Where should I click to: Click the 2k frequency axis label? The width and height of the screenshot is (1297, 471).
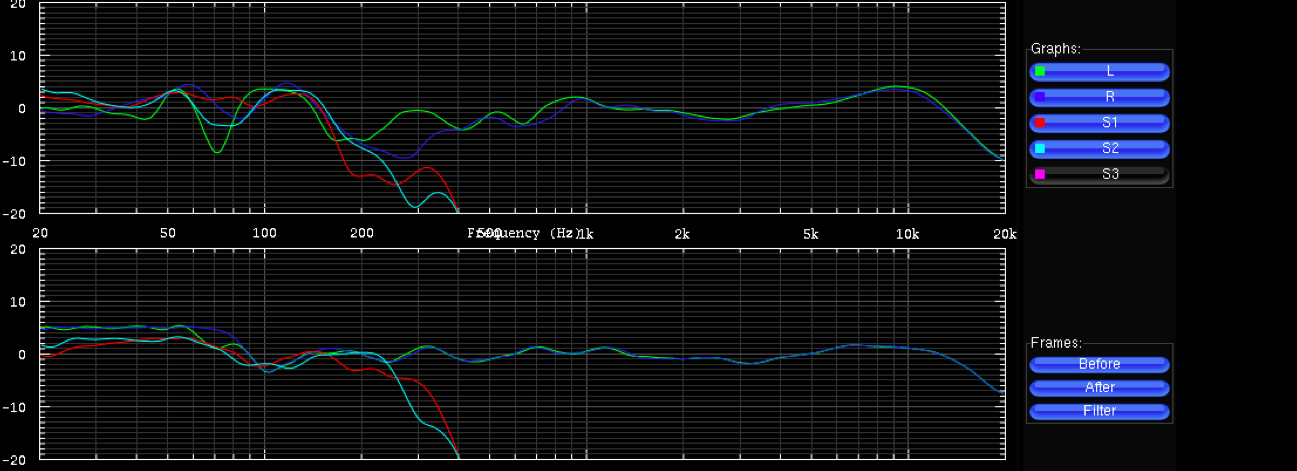pyautogui.click(x=682, y=234)
